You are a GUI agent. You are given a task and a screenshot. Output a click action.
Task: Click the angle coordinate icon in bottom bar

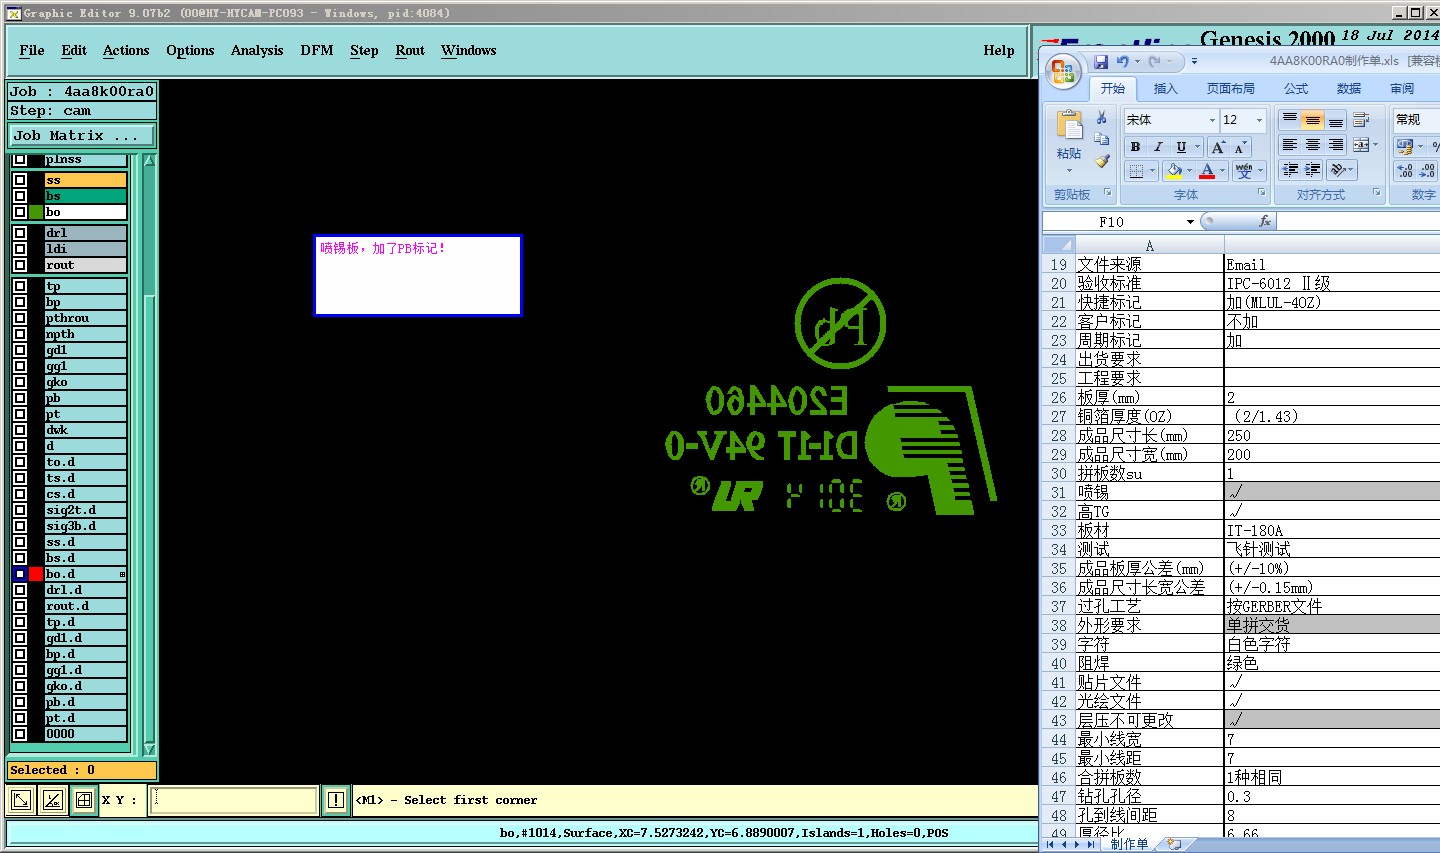52,800
